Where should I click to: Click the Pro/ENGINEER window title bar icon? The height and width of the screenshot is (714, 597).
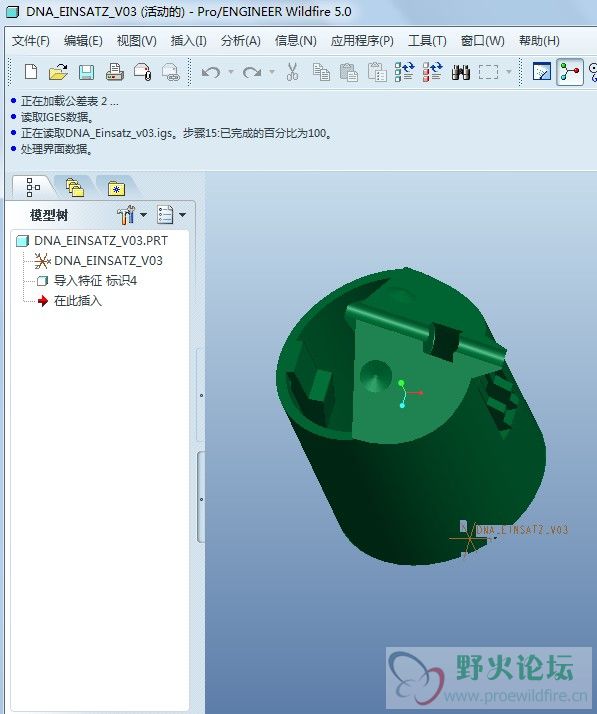click(x=12, y=11)
